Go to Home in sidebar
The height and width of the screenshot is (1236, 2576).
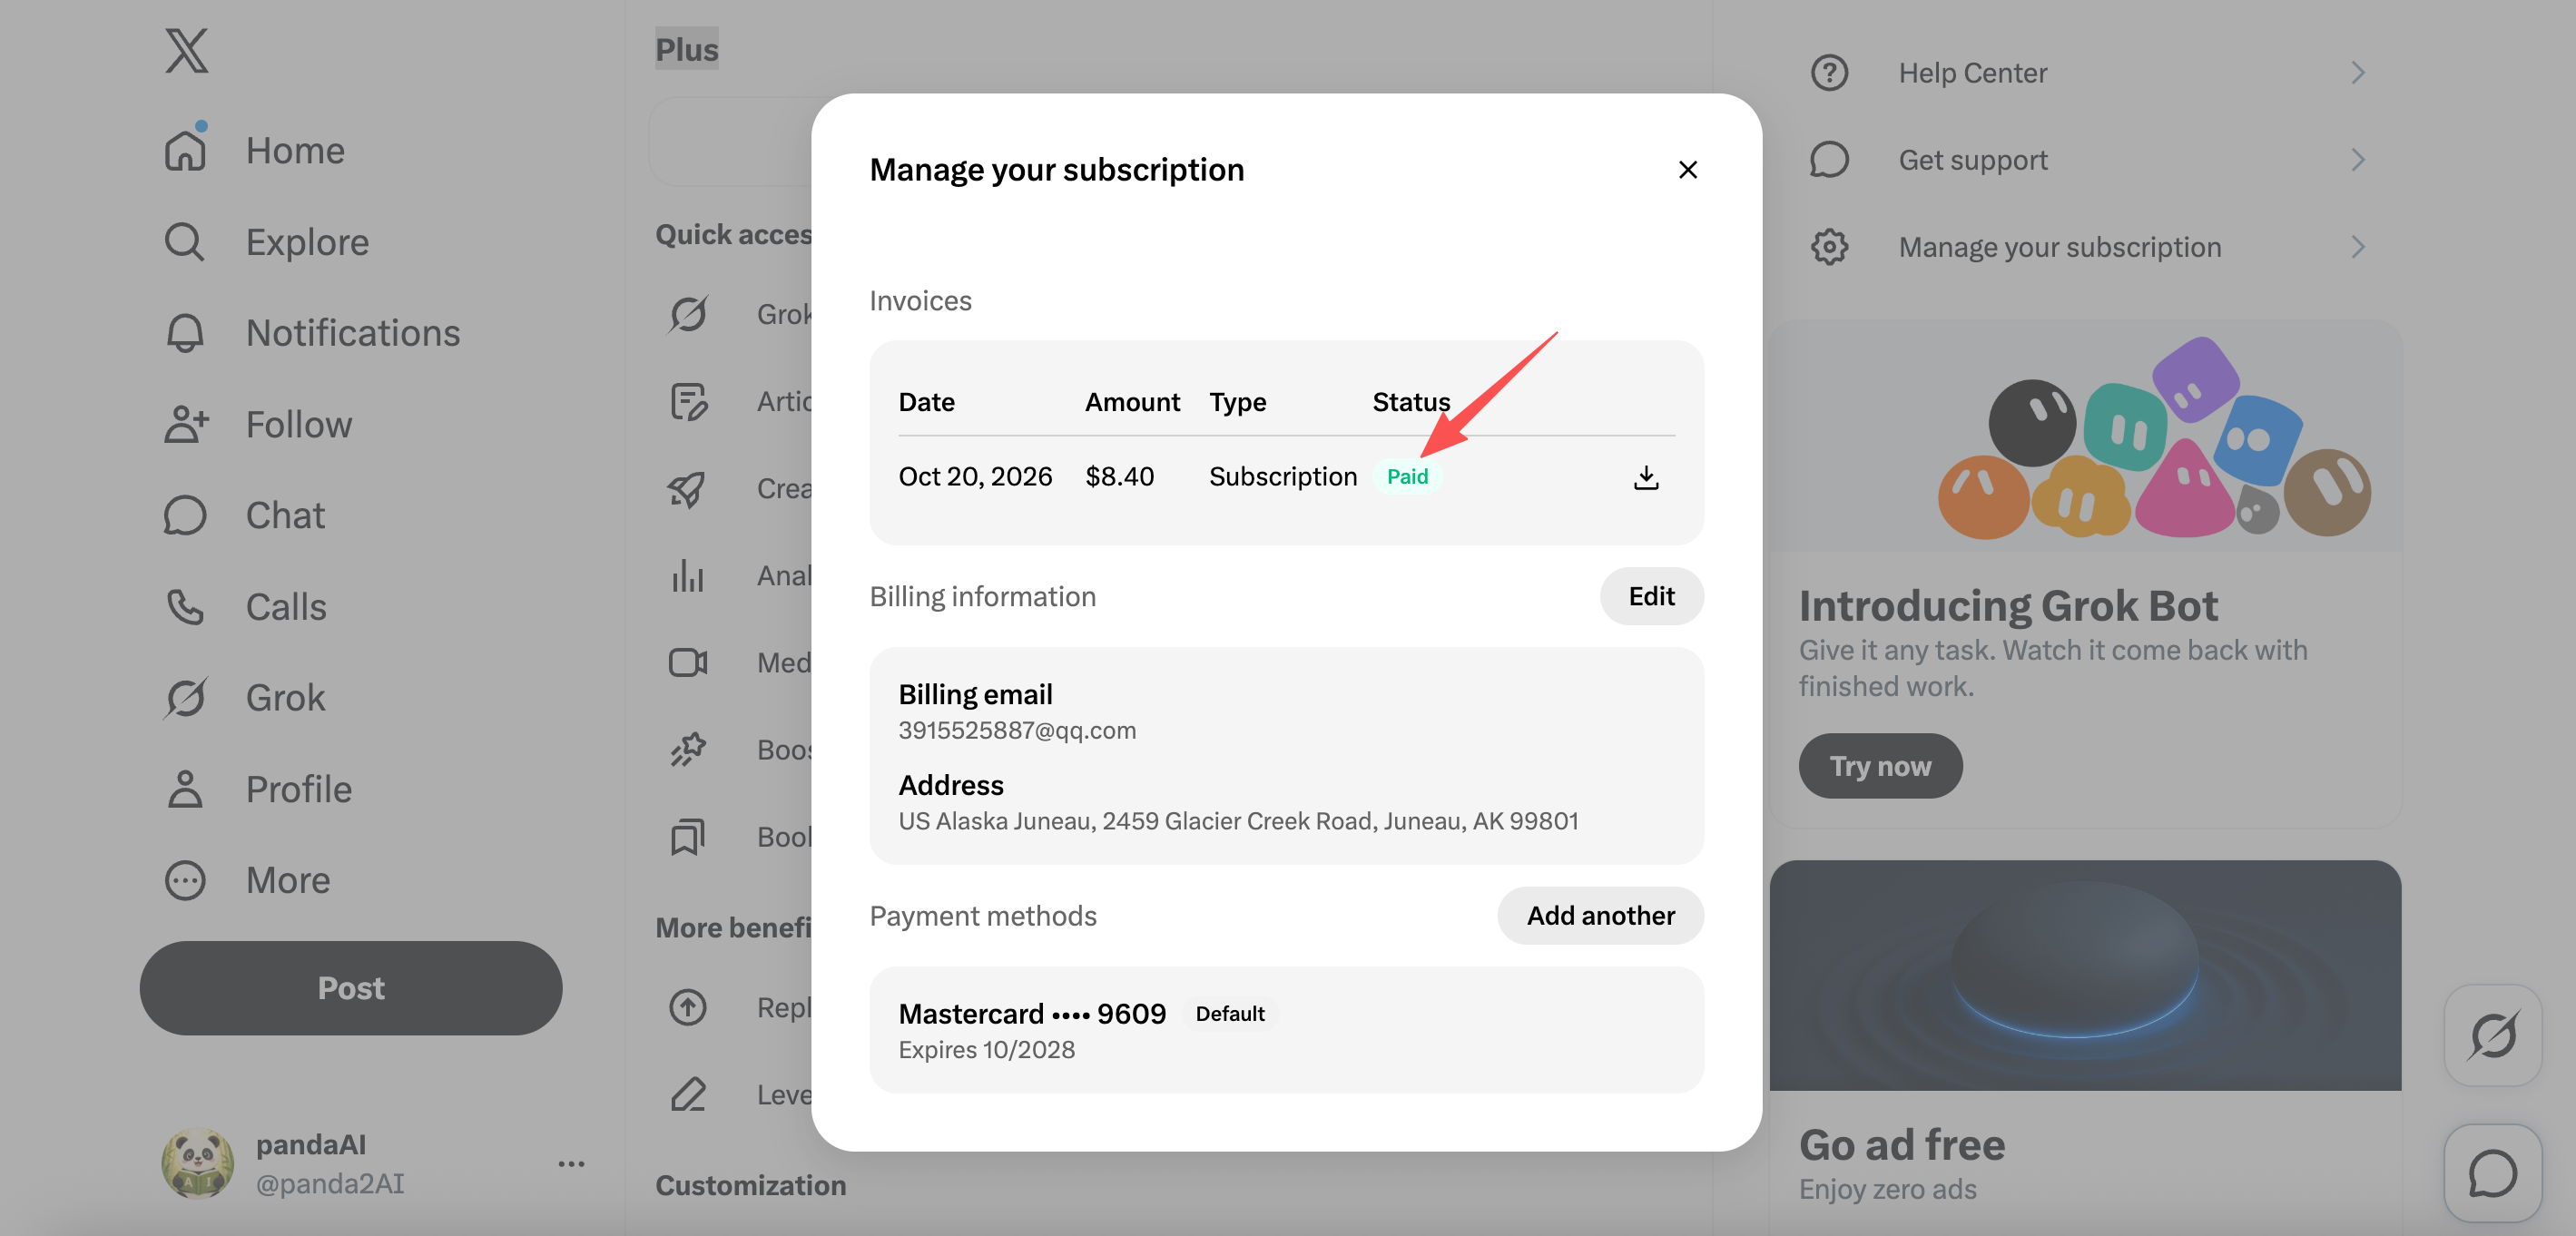point(256,150)
